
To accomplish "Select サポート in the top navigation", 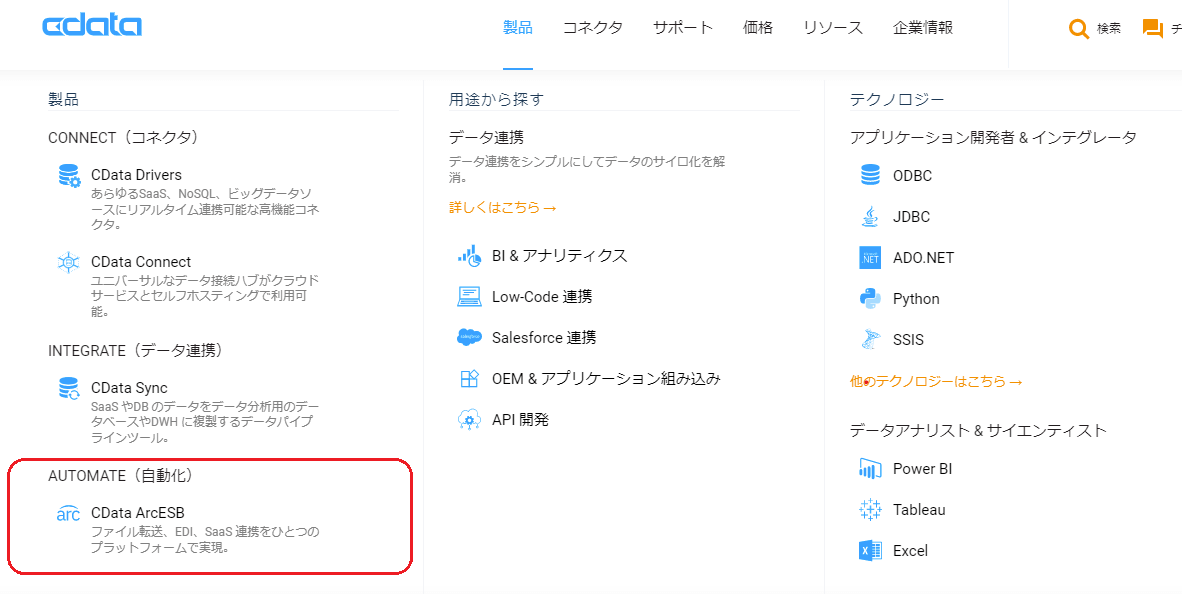I will (683, 28).
